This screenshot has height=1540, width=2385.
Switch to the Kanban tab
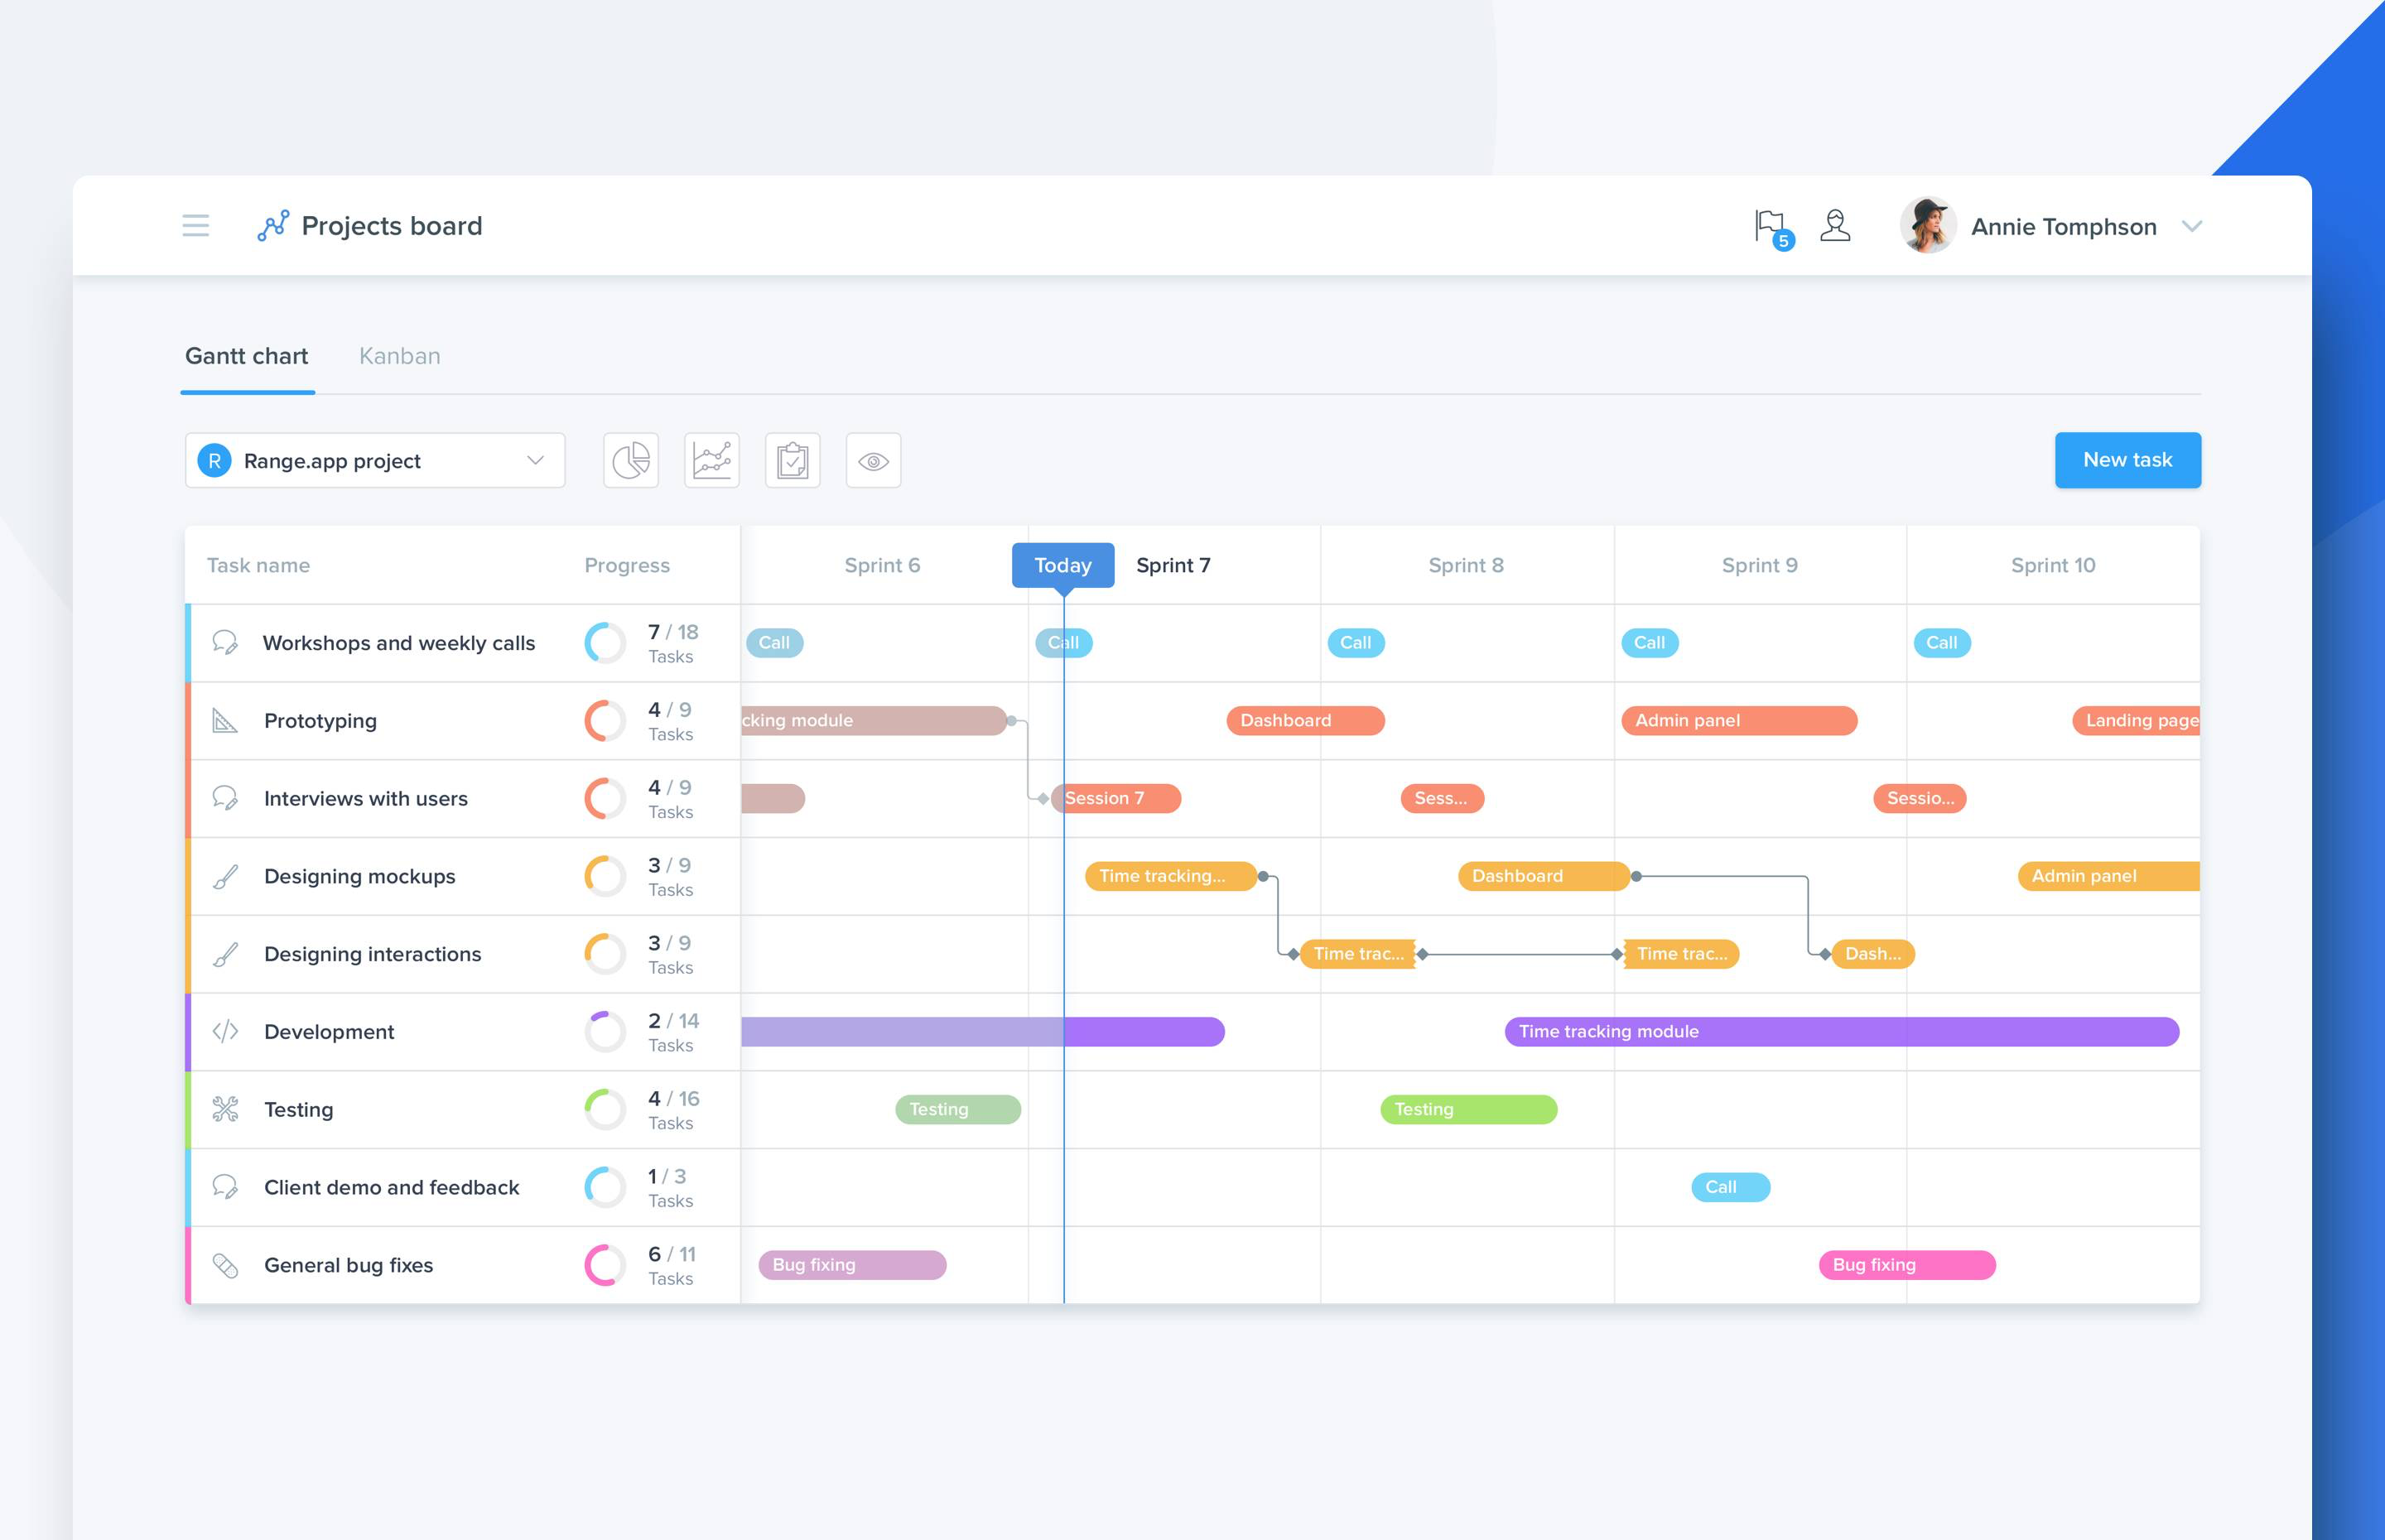pyautogui.click(x=398, y=356)
